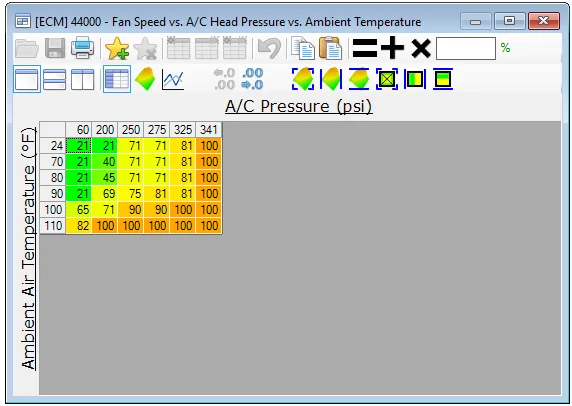Screen dimensions: 572x406
Task: Select the blank top-left corner cell of table
Action: click(x=53, y=129)
